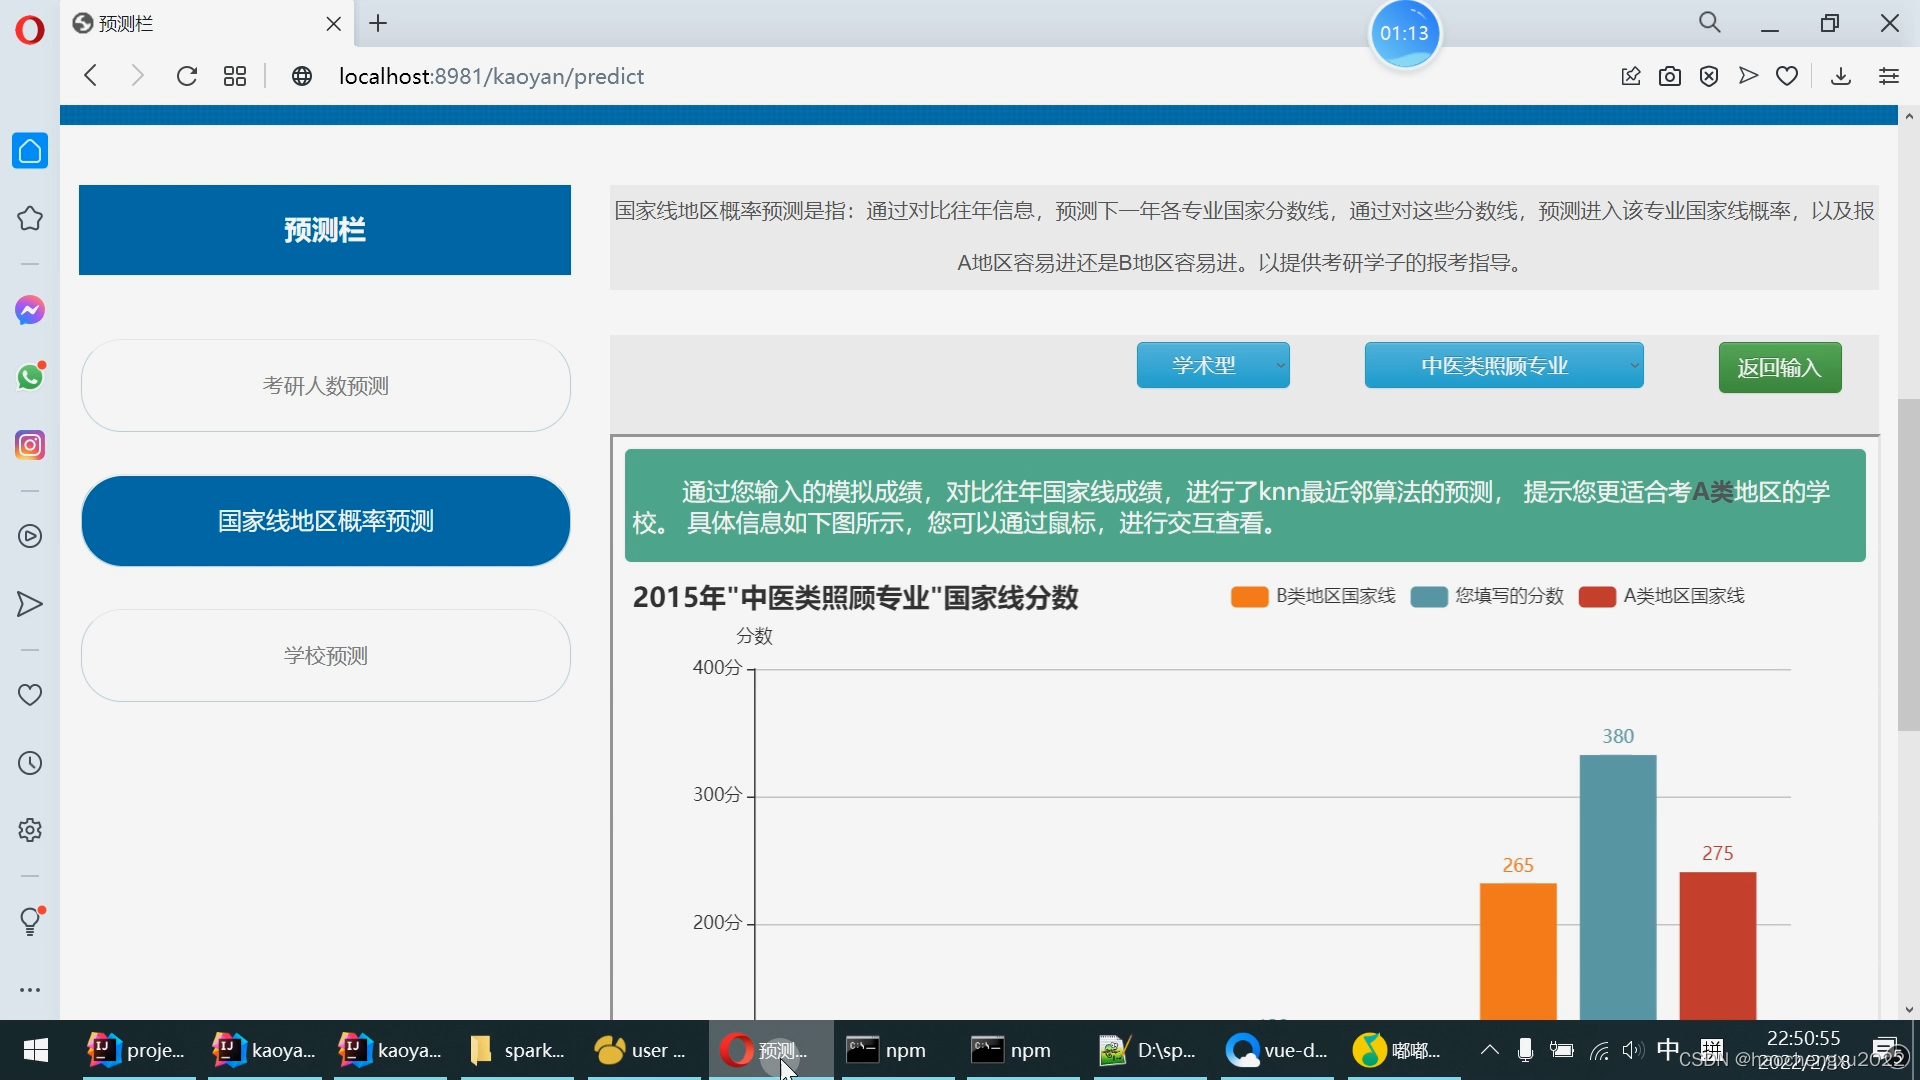The width and height of the screenshot is (1920, 1080).
Task: Click the 返回输入 button
Action: pyautogui.click(x=1779, y=368)
